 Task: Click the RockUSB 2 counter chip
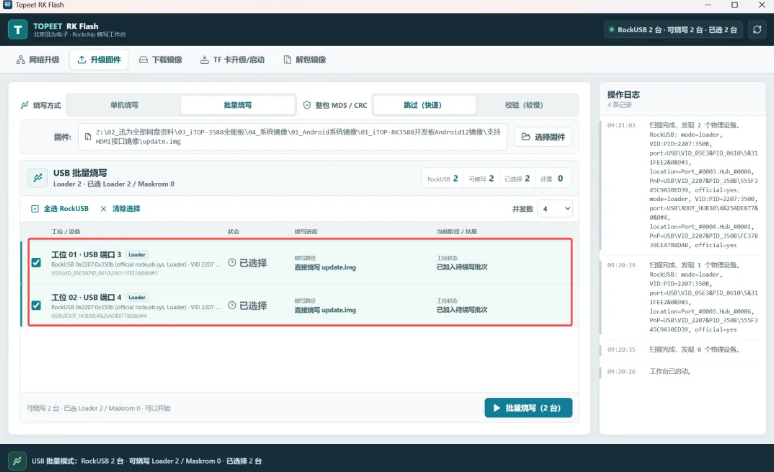click(443, 178)
